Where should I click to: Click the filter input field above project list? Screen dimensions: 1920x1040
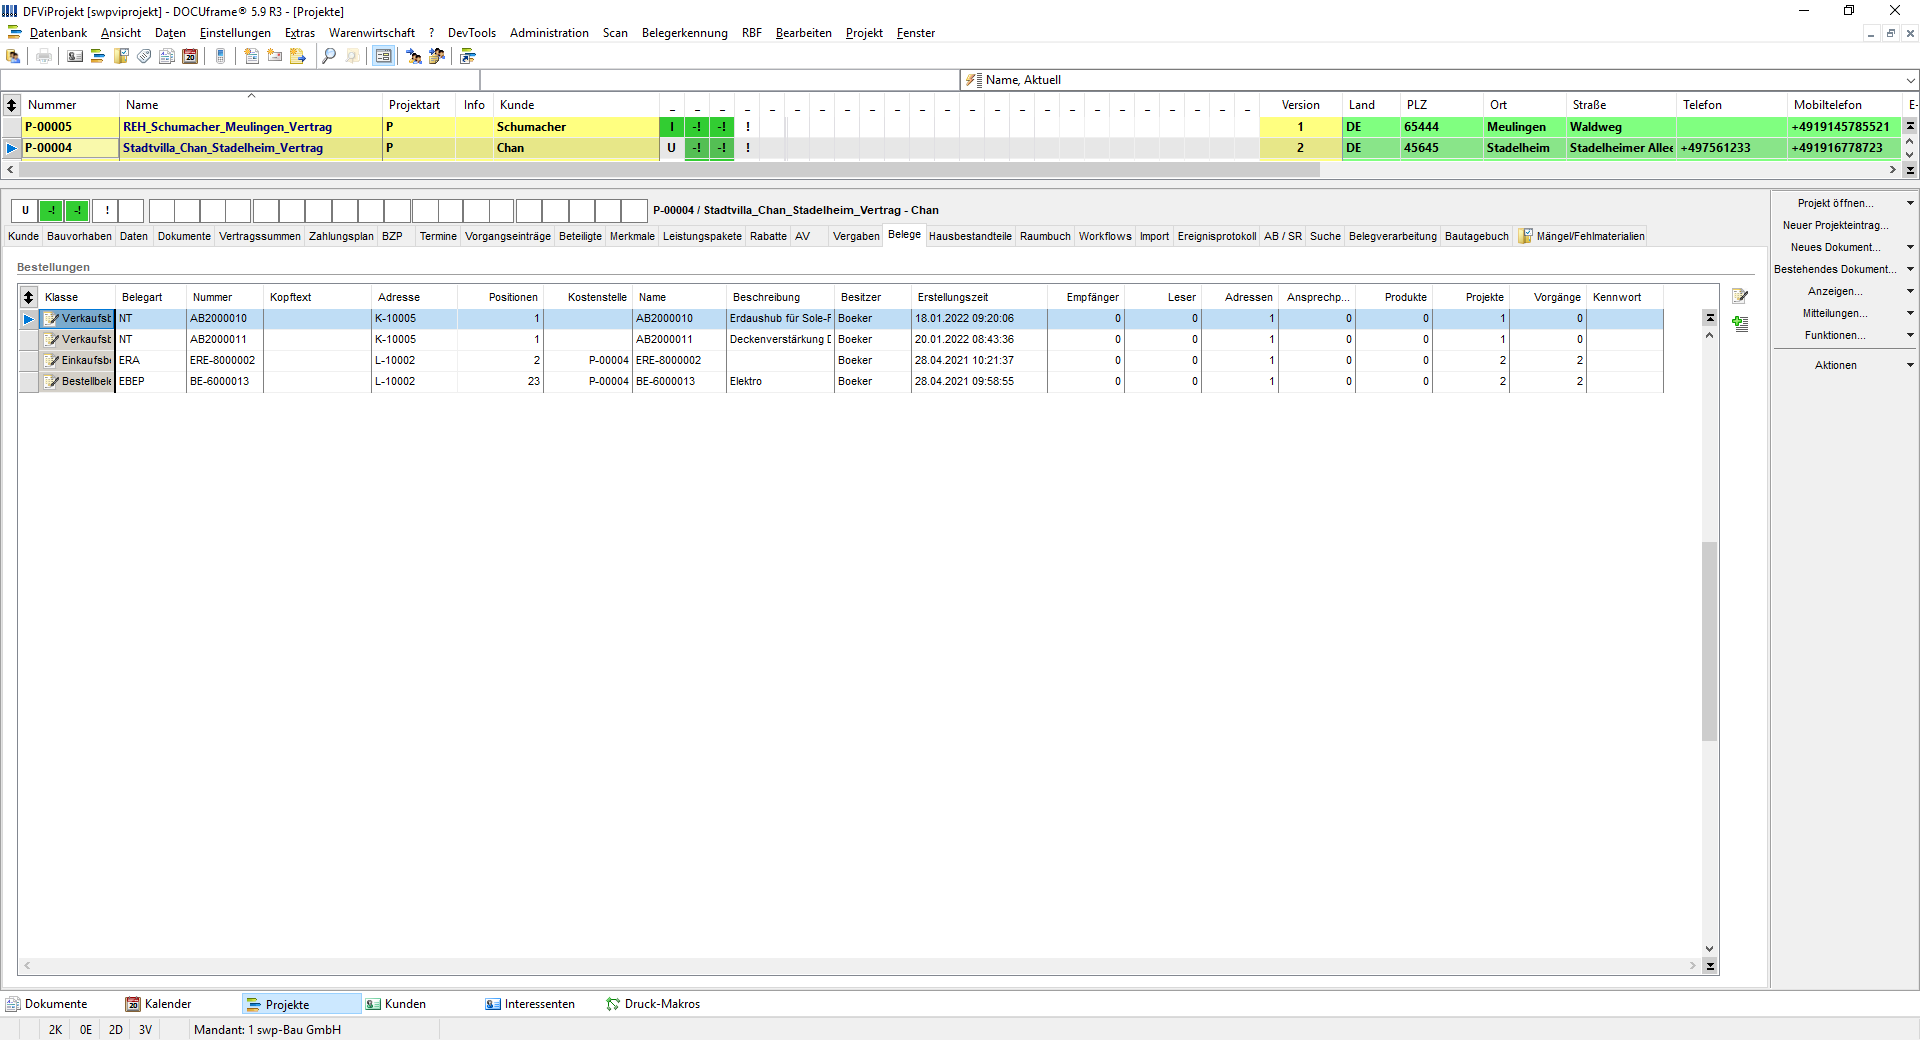click(240, 80)
